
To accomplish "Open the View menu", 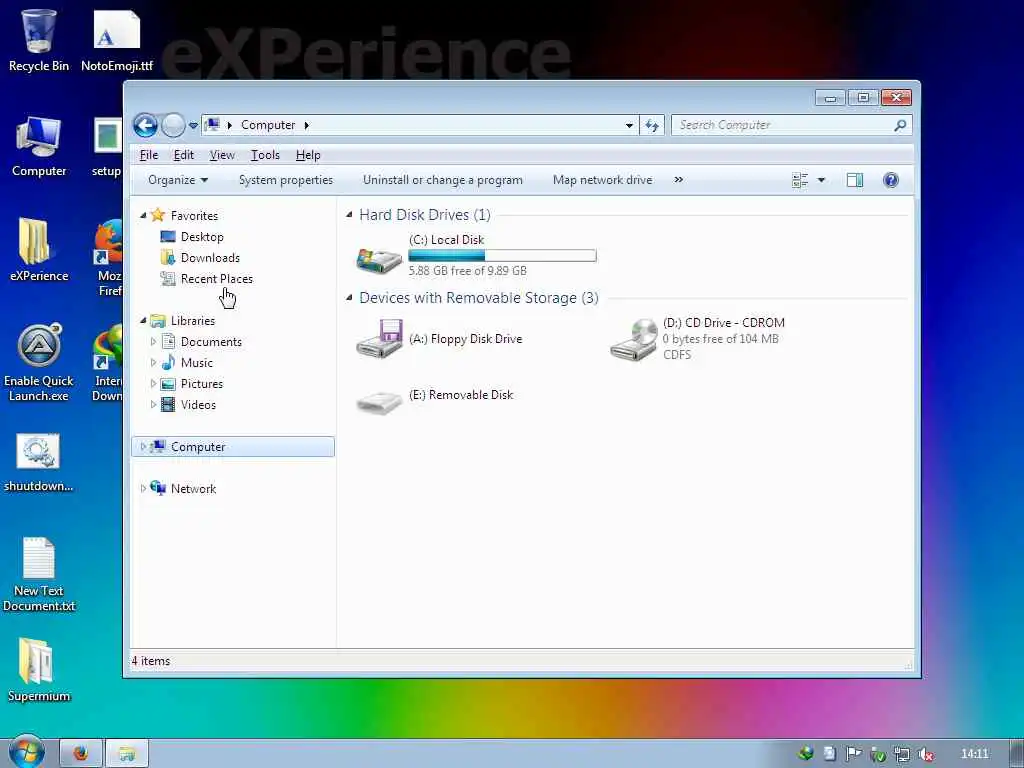I will [x=222, y=155].
